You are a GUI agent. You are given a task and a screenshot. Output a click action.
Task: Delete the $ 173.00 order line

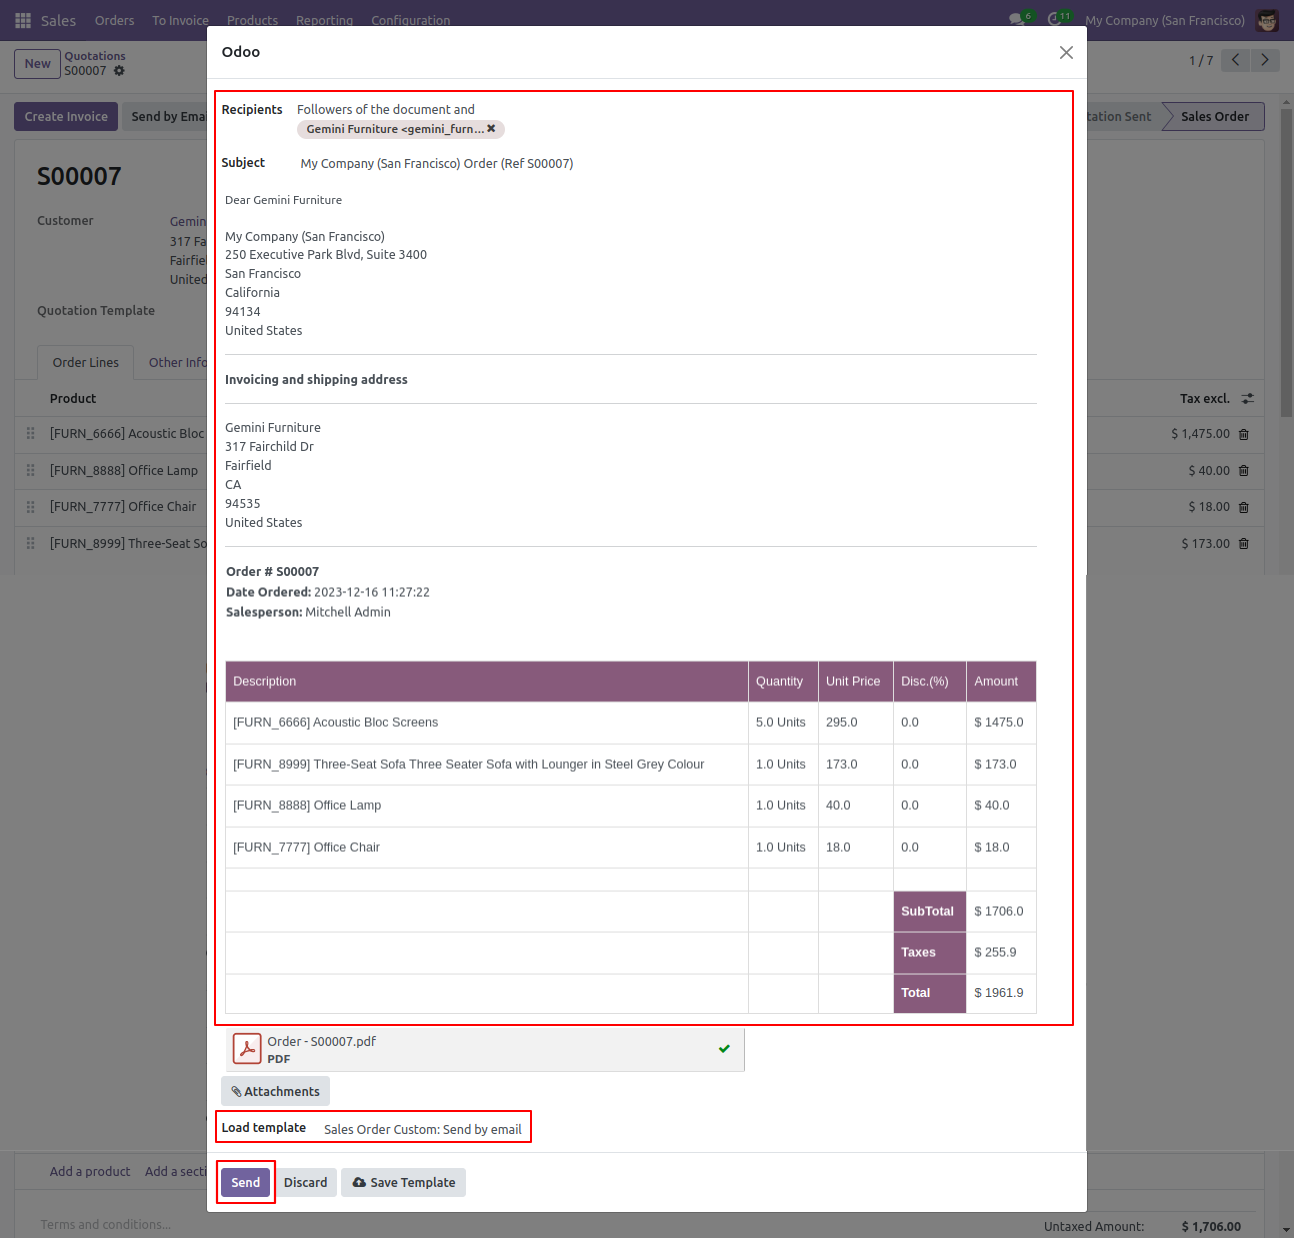coord(1244,543)
